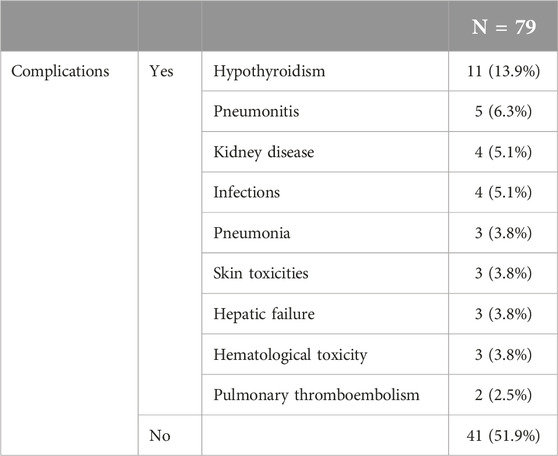Screen dimensions: 558x456
Task: Select the Complications row label
Action: (60, 71)
